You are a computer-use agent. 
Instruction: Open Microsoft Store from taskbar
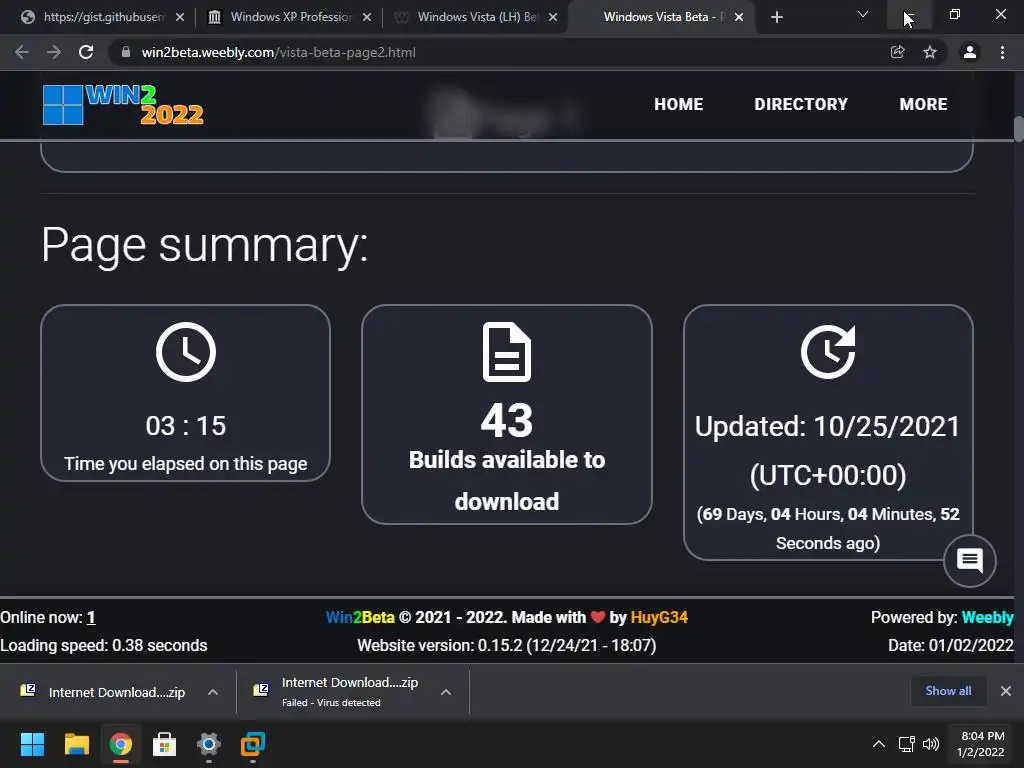pos(165,744)
